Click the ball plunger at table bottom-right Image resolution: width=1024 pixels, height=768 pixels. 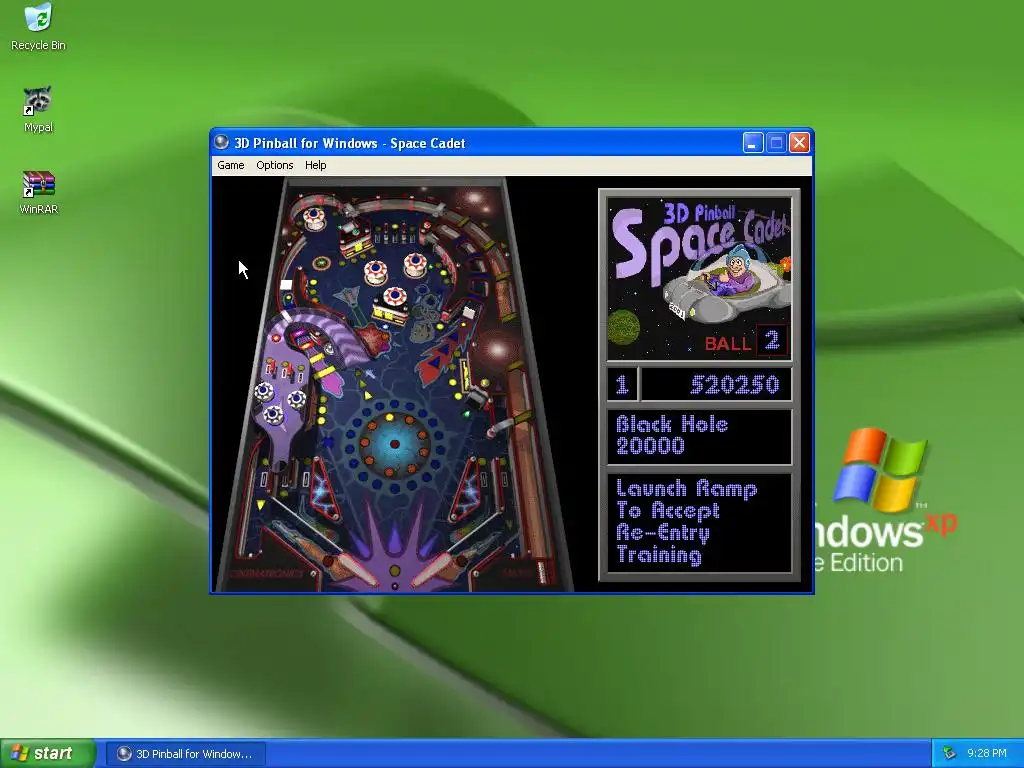[542, 572]
